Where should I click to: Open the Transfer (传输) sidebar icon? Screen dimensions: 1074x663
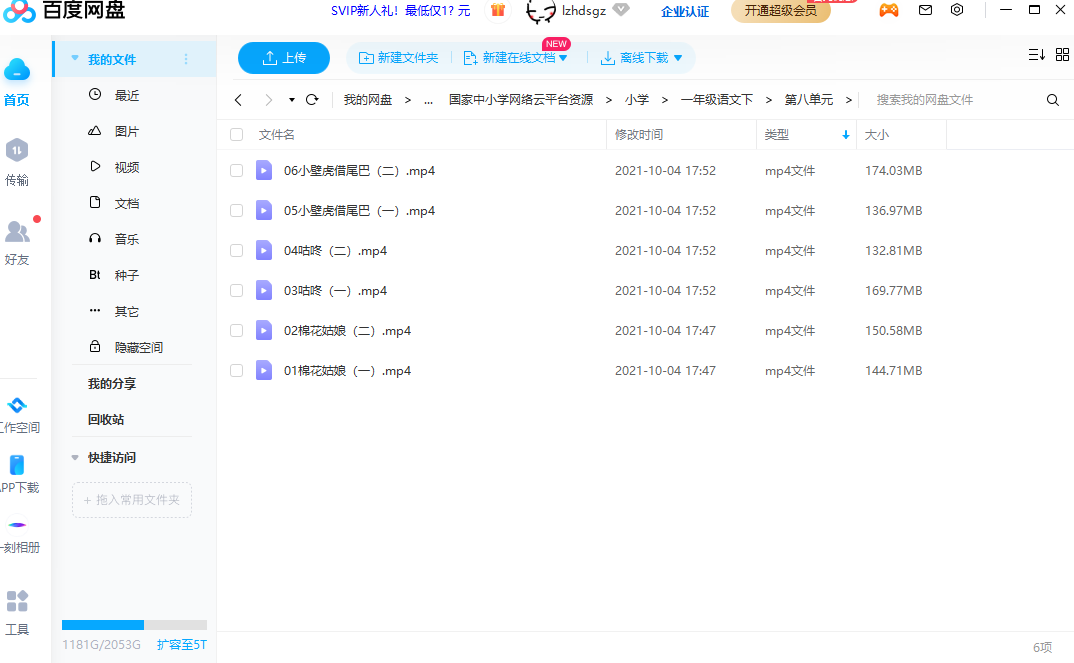click(x=17, y=152)
